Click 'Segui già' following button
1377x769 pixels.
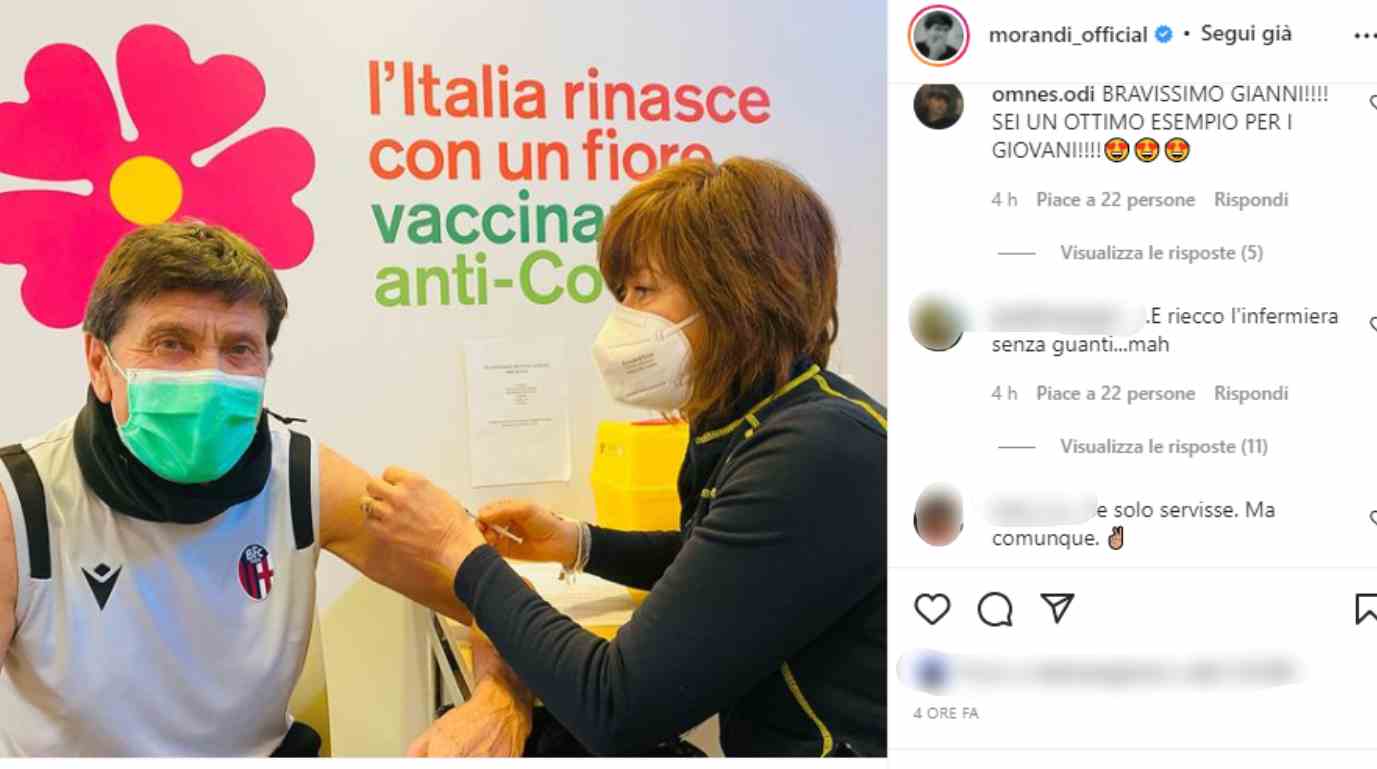click(x=1246, y=34)
